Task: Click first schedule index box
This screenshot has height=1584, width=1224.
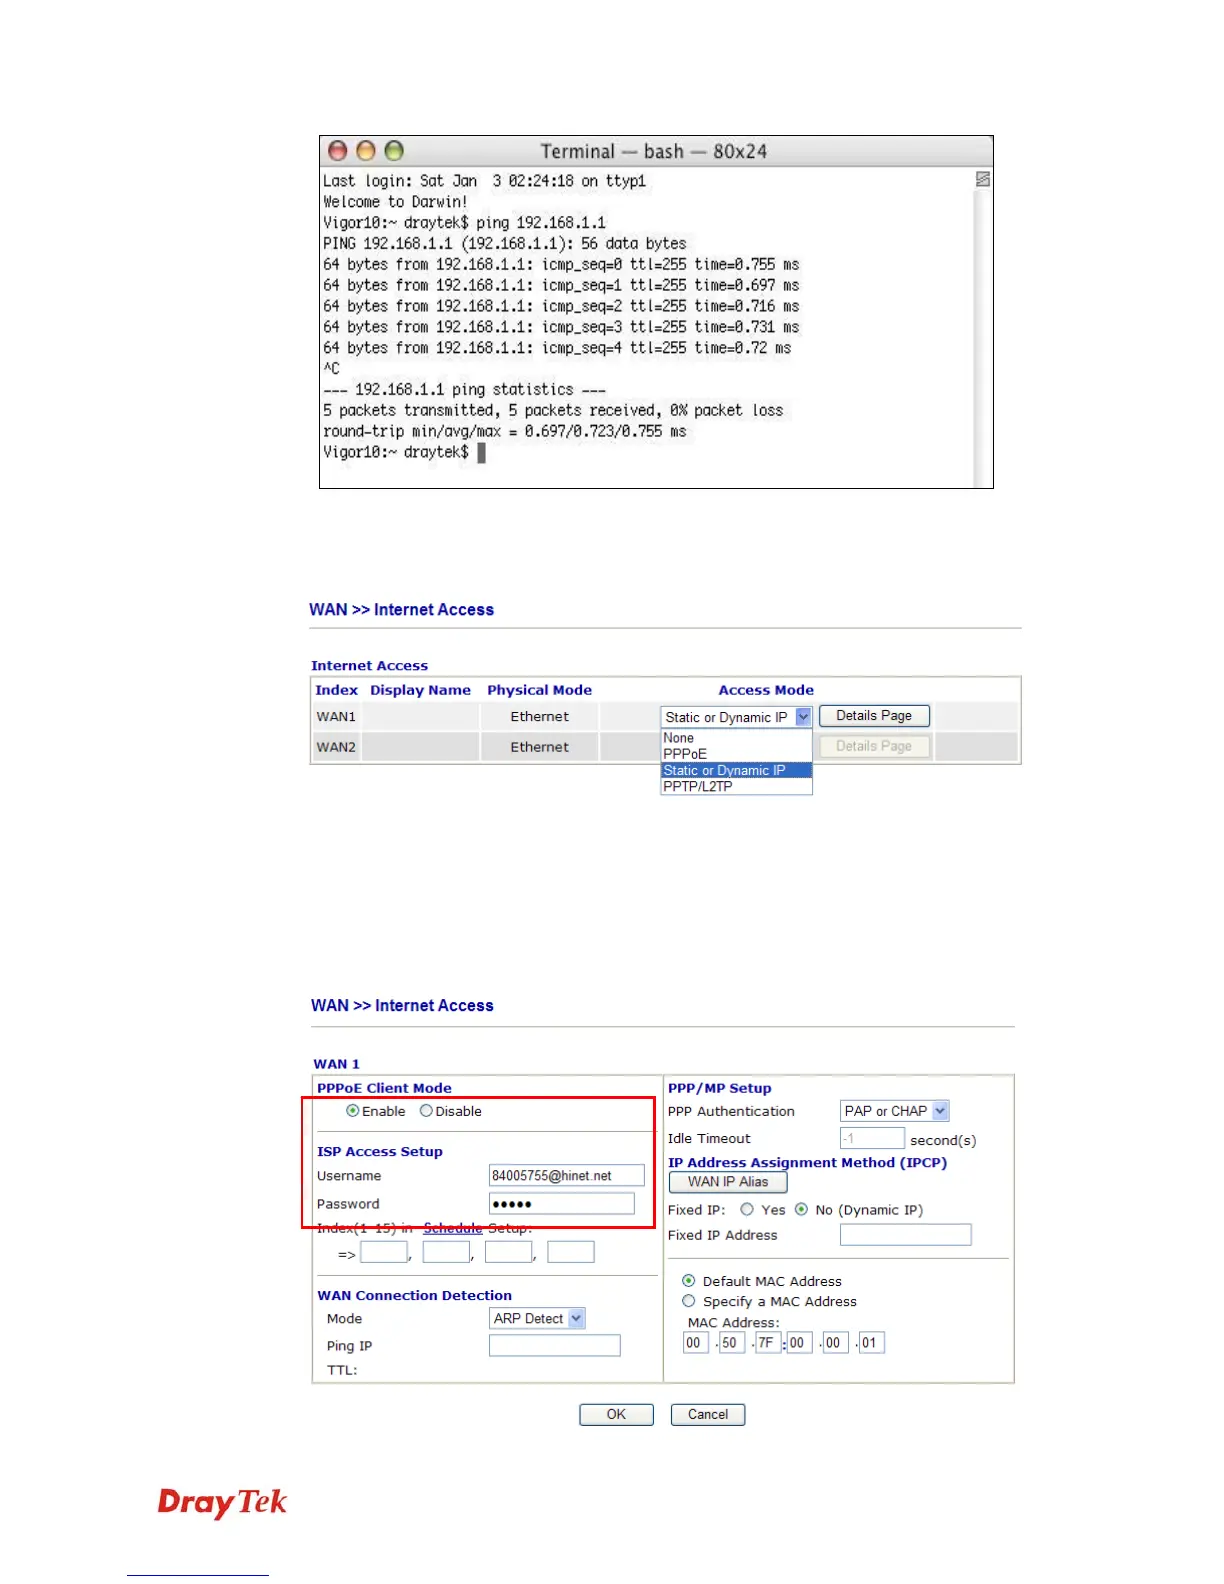Action: pos(384,1252)
